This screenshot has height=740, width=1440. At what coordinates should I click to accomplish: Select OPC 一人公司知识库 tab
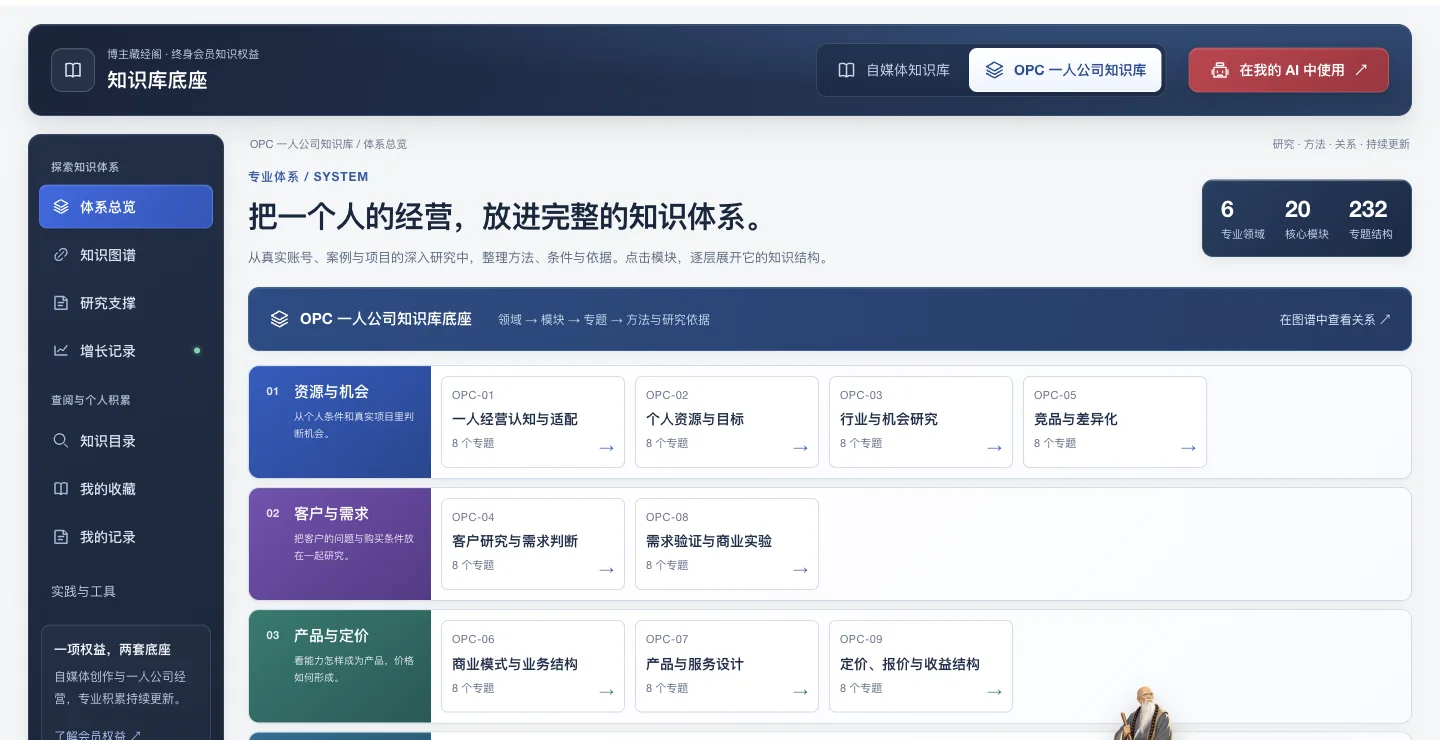[1065, 70]
